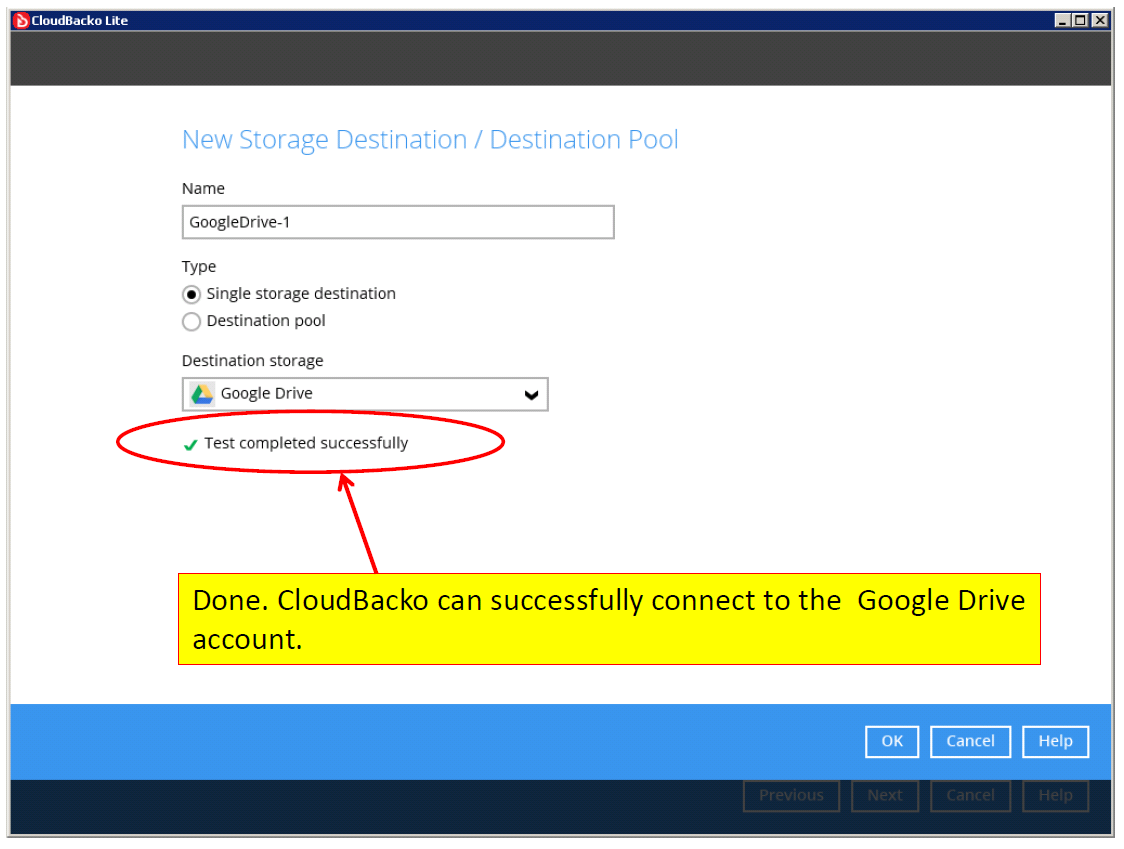Click Cancel in the blue bar
This screenshot has width=1124, height=849.
pyautogui.click(x=971, y=741)
